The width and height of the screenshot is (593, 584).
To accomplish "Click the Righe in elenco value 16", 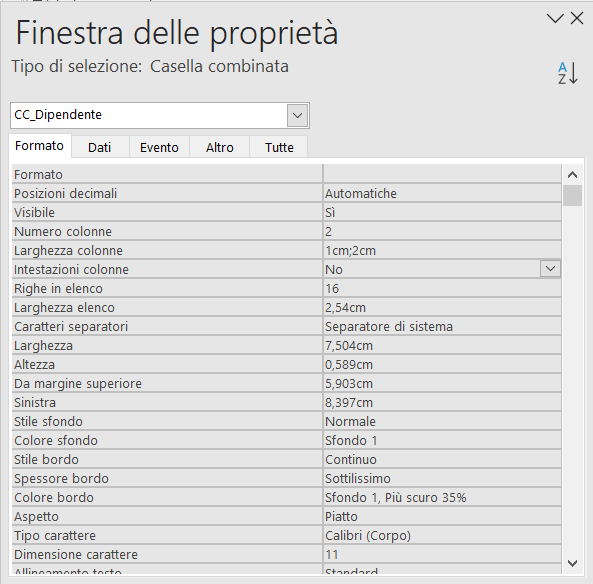I will 442,288.
